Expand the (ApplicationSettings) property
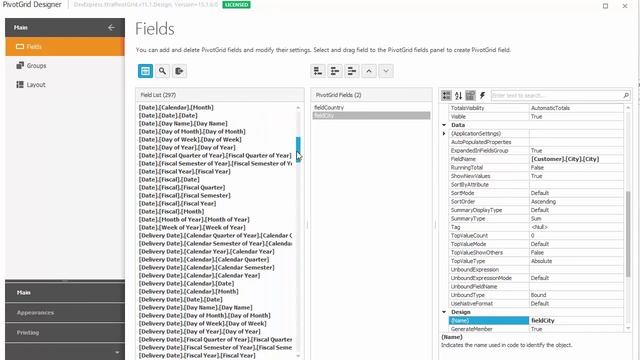This screenshot has width=640, height=360. coord(444,133)
